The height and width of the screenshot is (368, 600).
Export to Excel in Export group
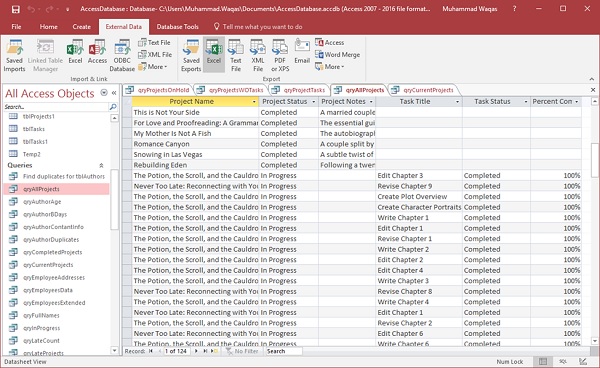click(x=214, y=54)
